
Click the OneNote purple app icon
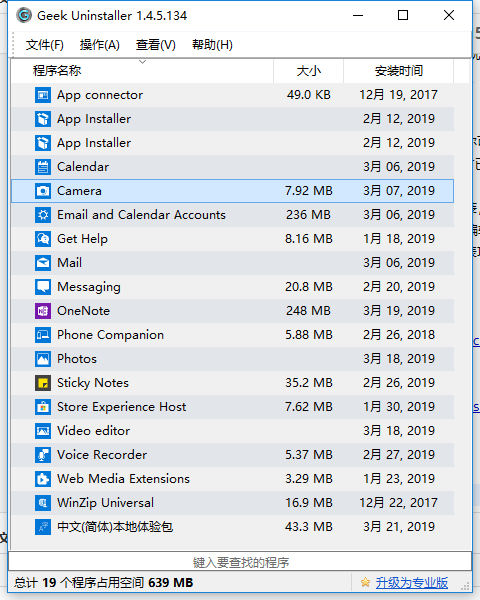coord(43,311)
